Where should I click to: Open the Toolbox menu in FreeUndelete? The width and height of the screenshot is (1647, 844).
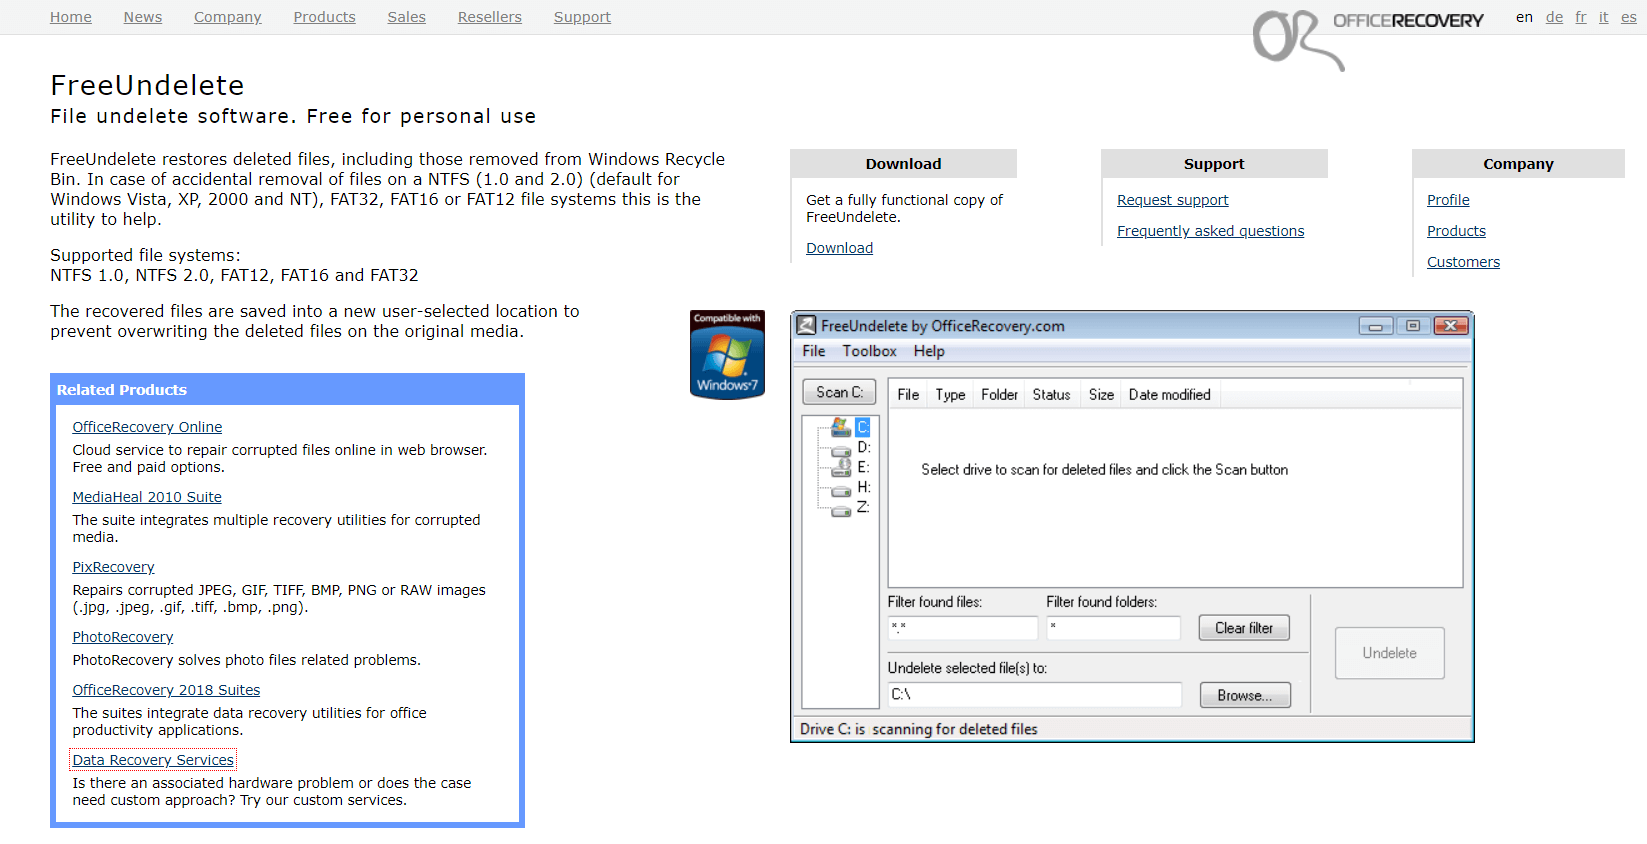[869, 351]
